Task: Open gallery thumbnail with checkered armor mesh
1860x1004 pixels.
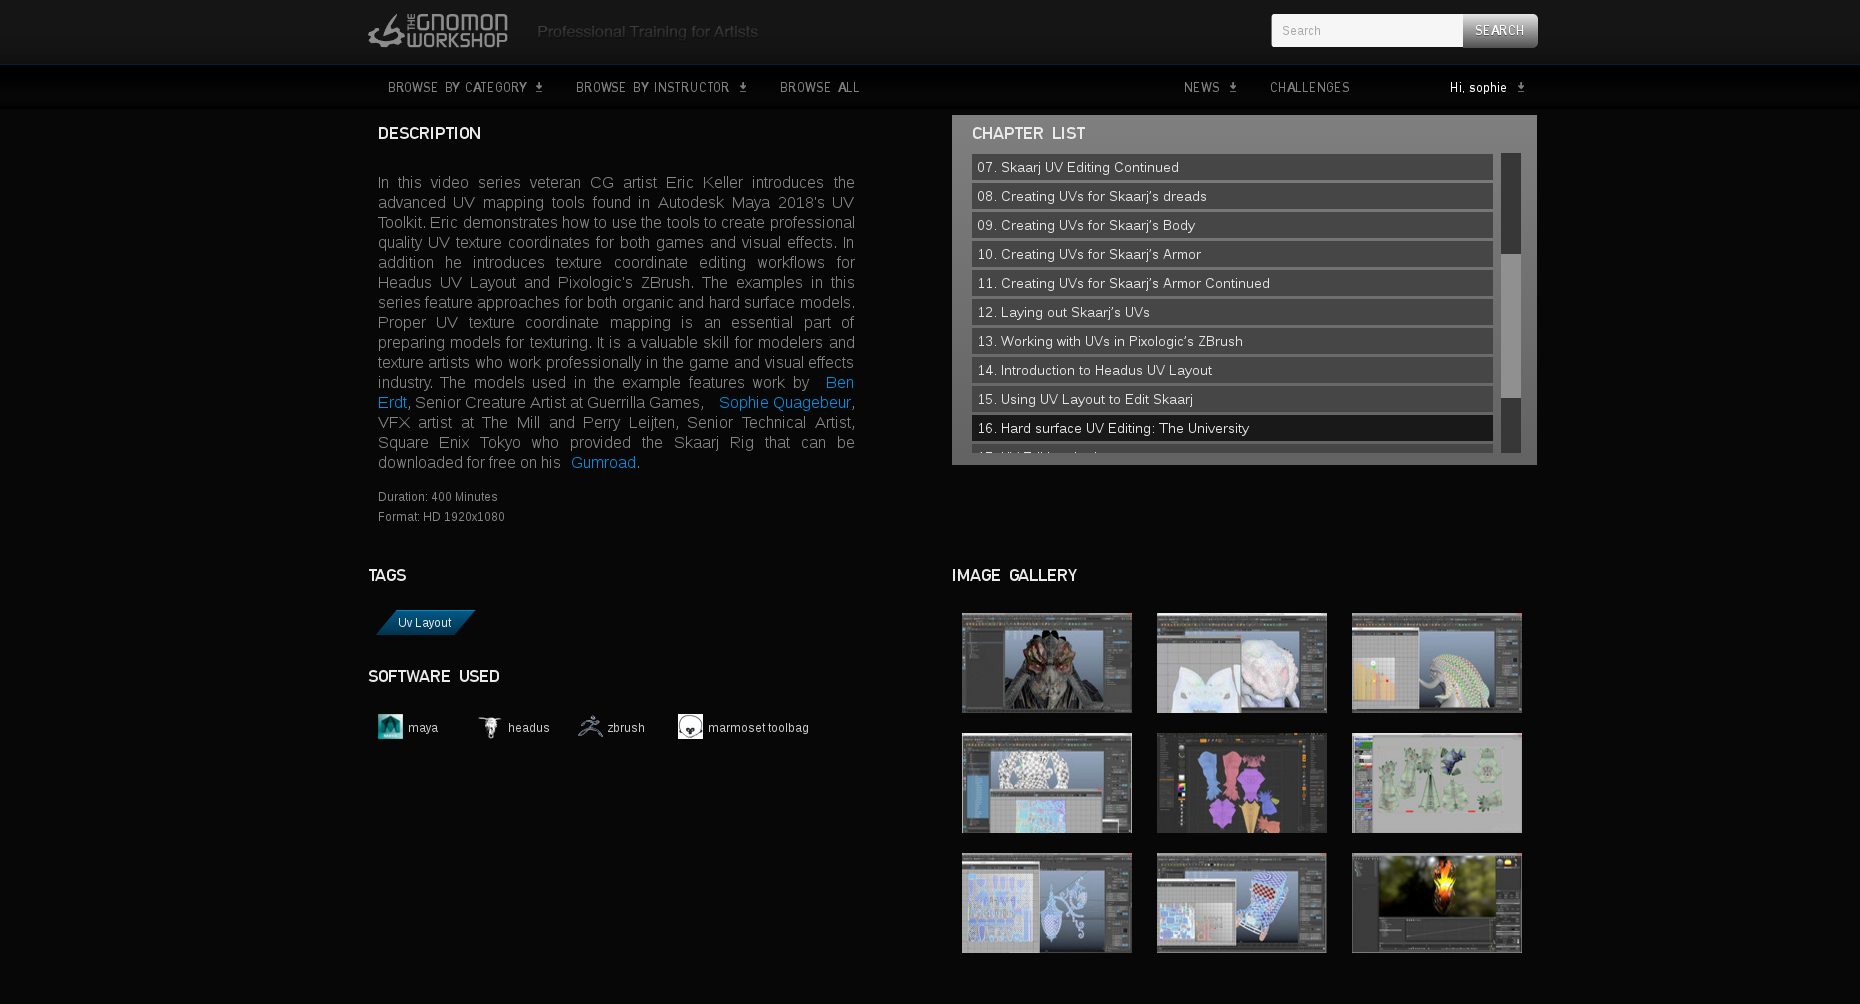Action: [1047, 783]
